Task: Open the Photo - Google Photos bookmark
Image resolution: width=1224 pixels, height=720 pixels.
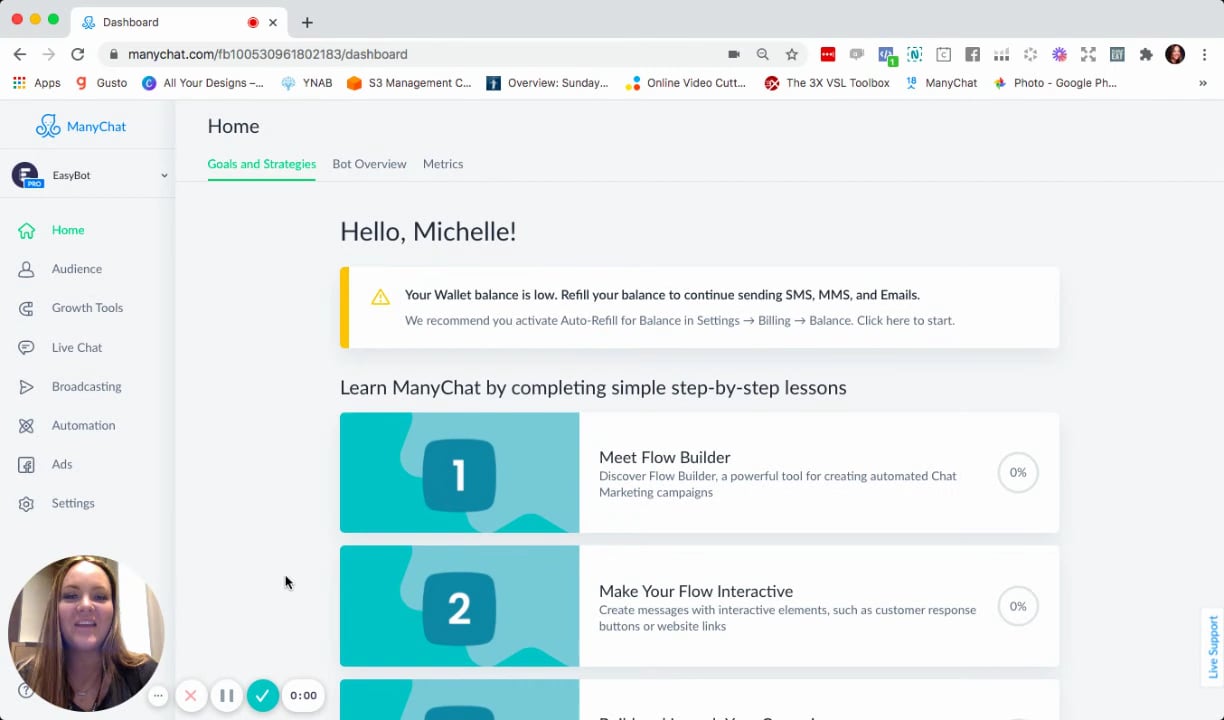Action: 1054,83
